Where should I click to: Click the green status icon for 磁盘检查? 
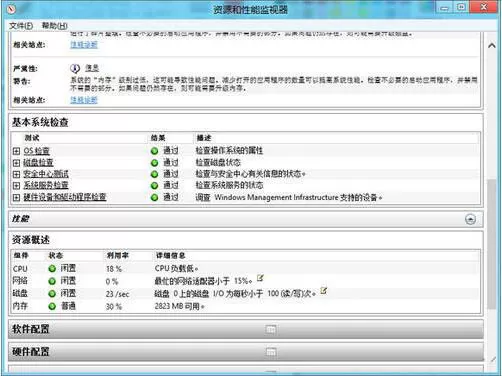click(x=154, y=163)
